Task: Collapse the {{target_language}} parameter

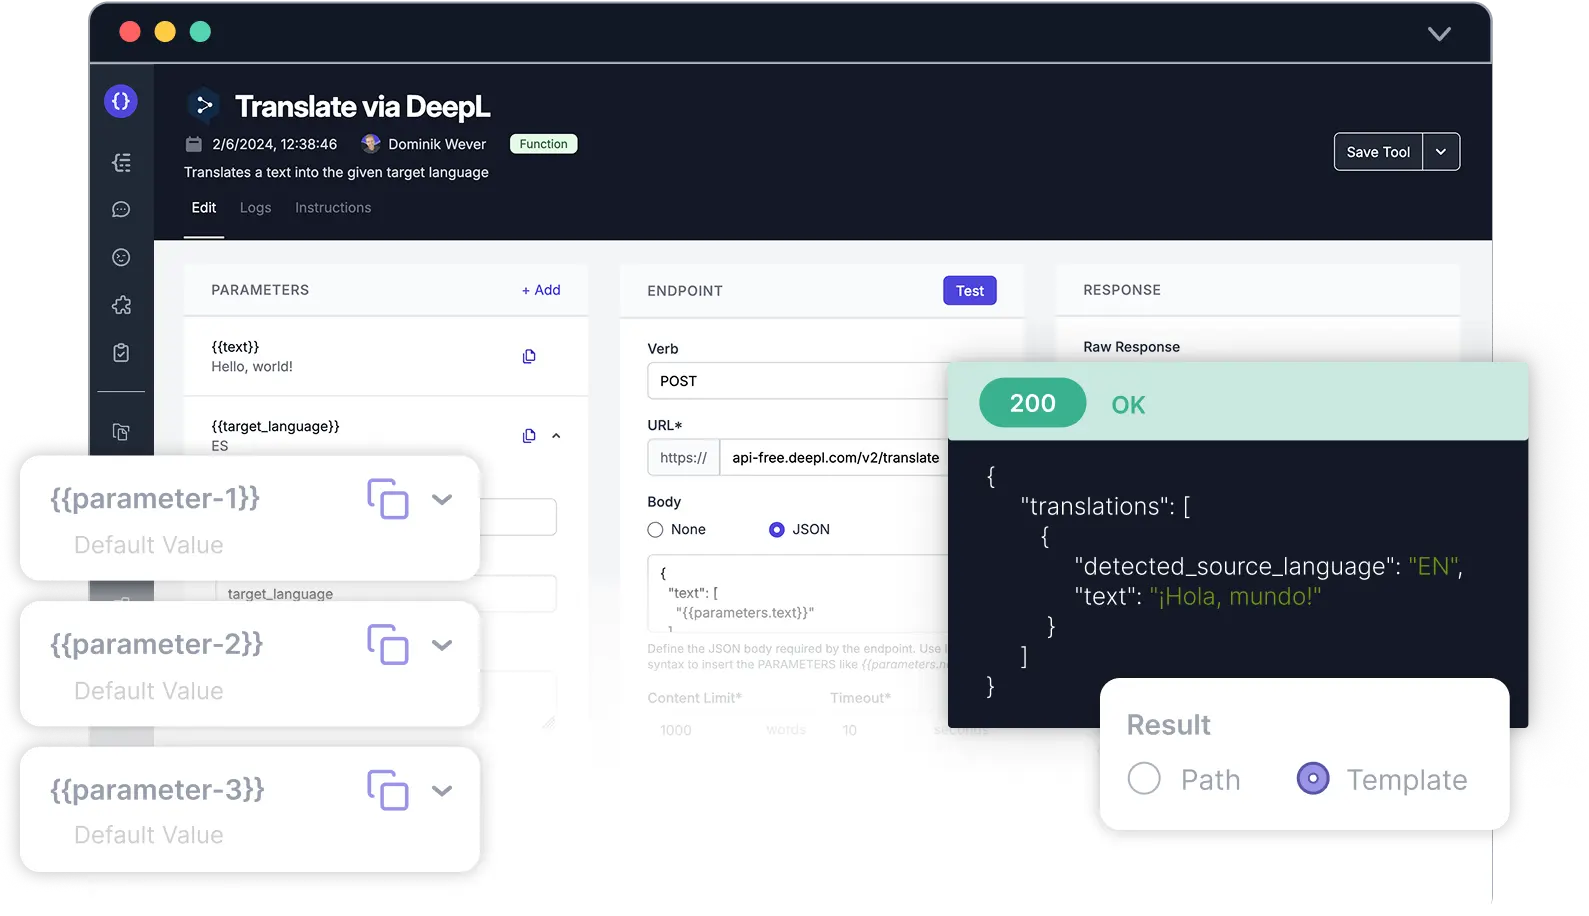Action: tap(556, 436)
